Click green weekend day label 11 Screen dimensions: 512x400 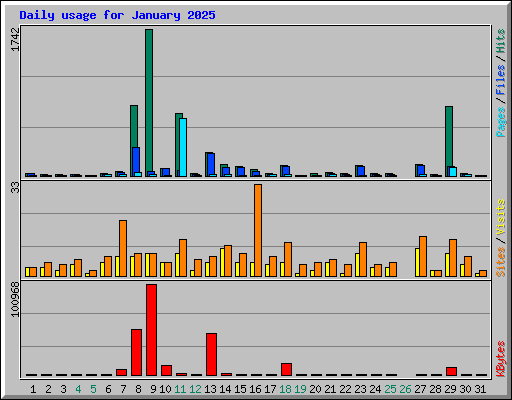click(x=180, y=389)
